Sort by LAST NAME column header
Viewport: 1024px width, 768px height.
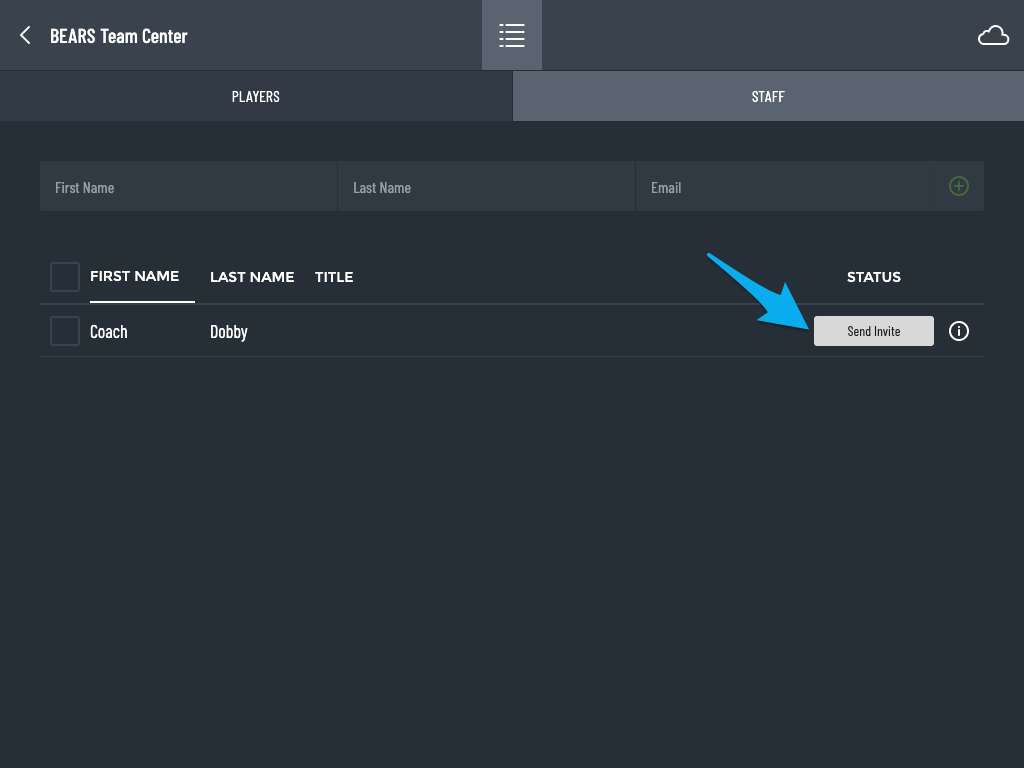pos(252,277)
